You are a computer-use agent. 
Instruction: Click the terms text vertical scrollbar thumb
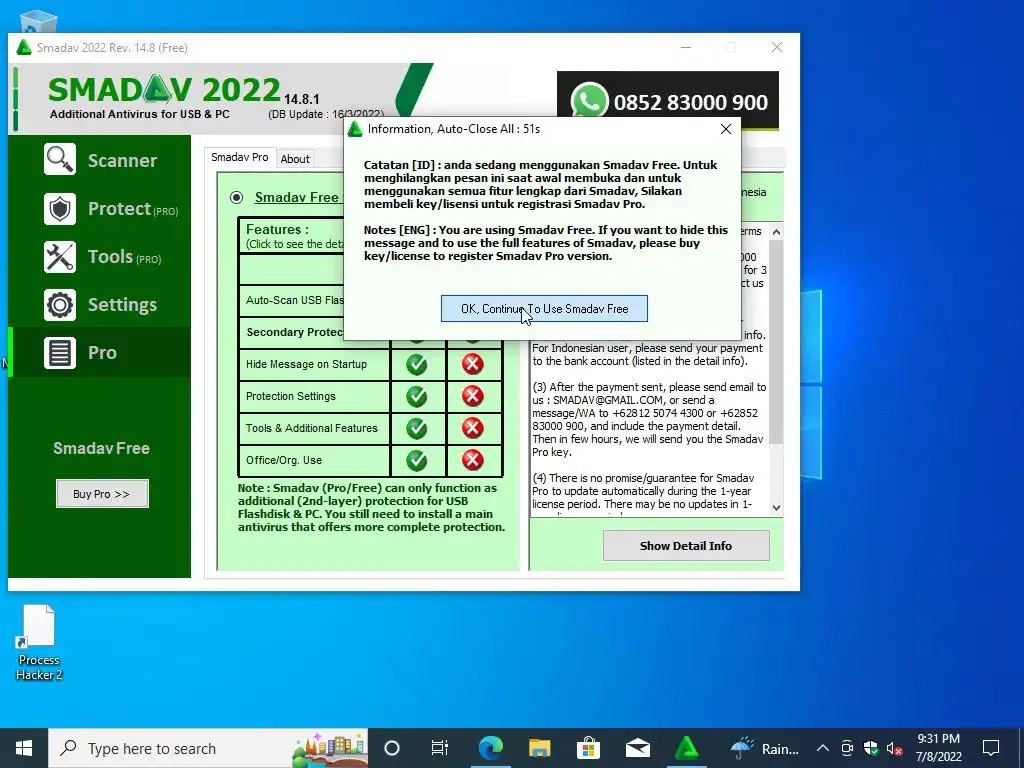coord(776,341)
